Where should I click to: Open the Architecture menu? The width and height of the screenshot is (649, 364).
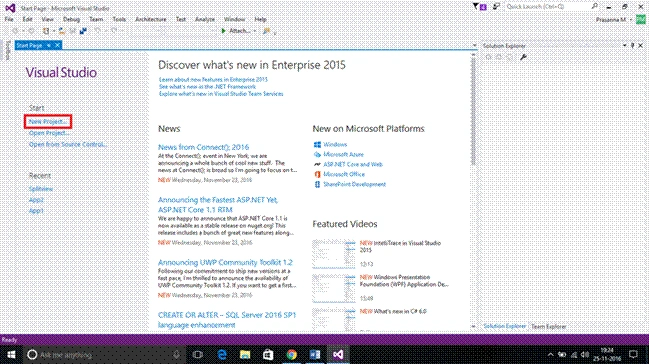click(x=151, y=19)
